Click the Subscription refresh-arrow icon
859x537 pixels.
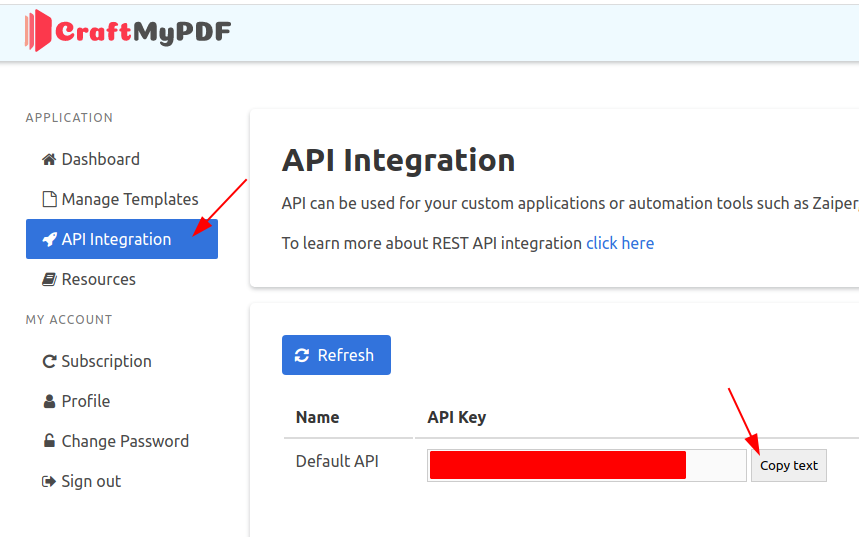pos(49,361)
